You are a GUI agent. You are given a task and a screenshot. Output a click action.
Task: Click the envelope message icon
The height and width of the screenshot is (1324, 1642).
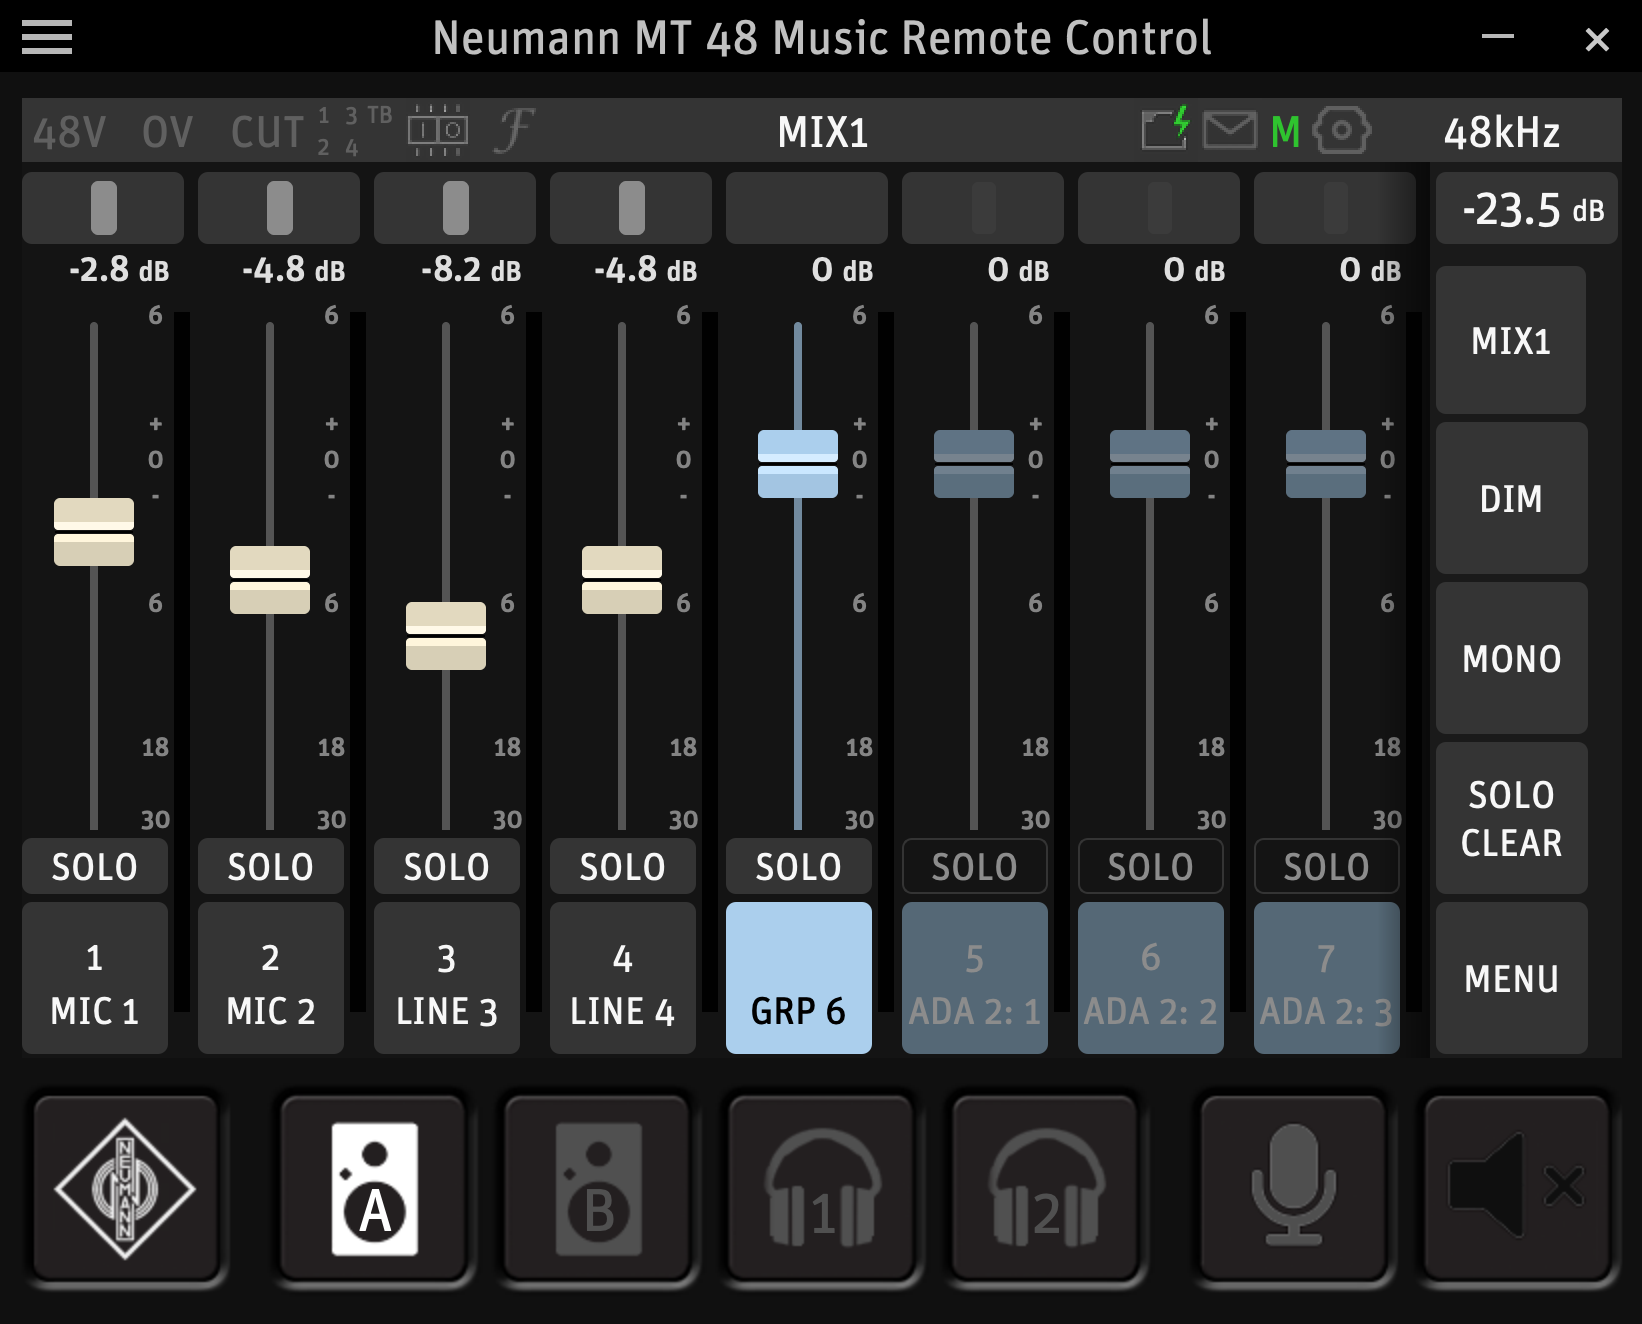click(1229, 131)
